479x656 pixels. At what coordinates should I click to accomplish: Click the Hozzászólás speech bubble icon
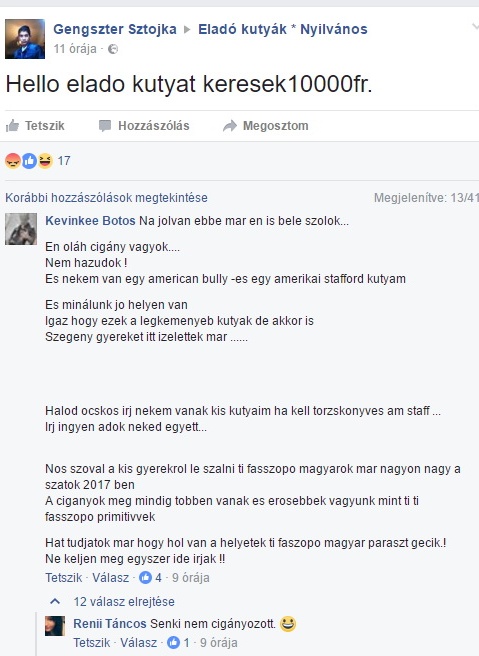105,126
